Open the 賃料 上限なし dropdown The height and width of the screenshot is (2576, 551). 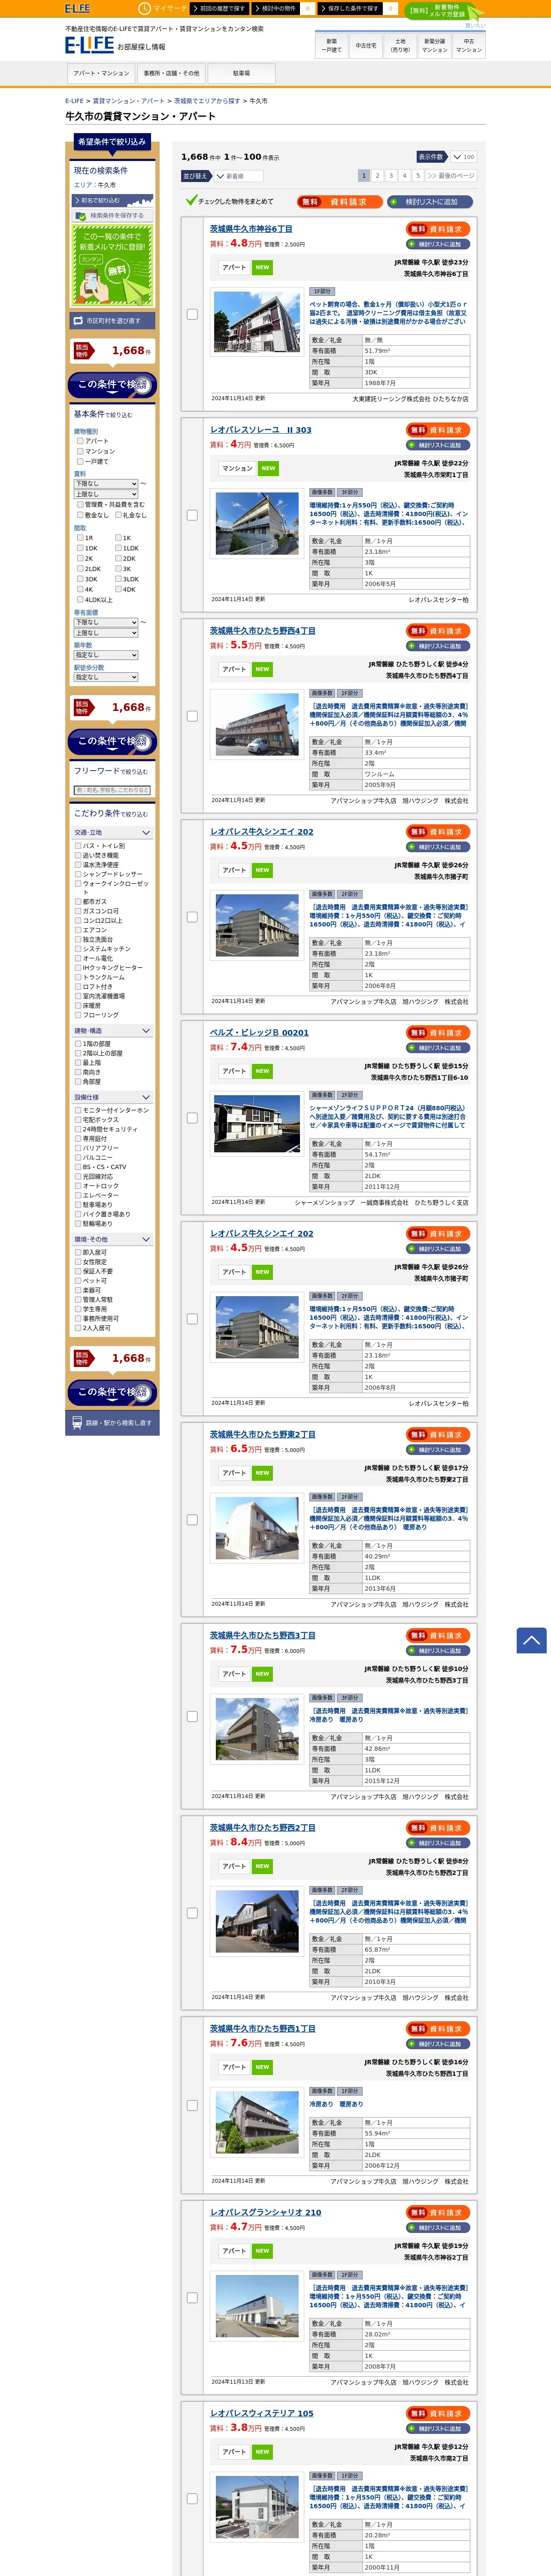(106, 494)
